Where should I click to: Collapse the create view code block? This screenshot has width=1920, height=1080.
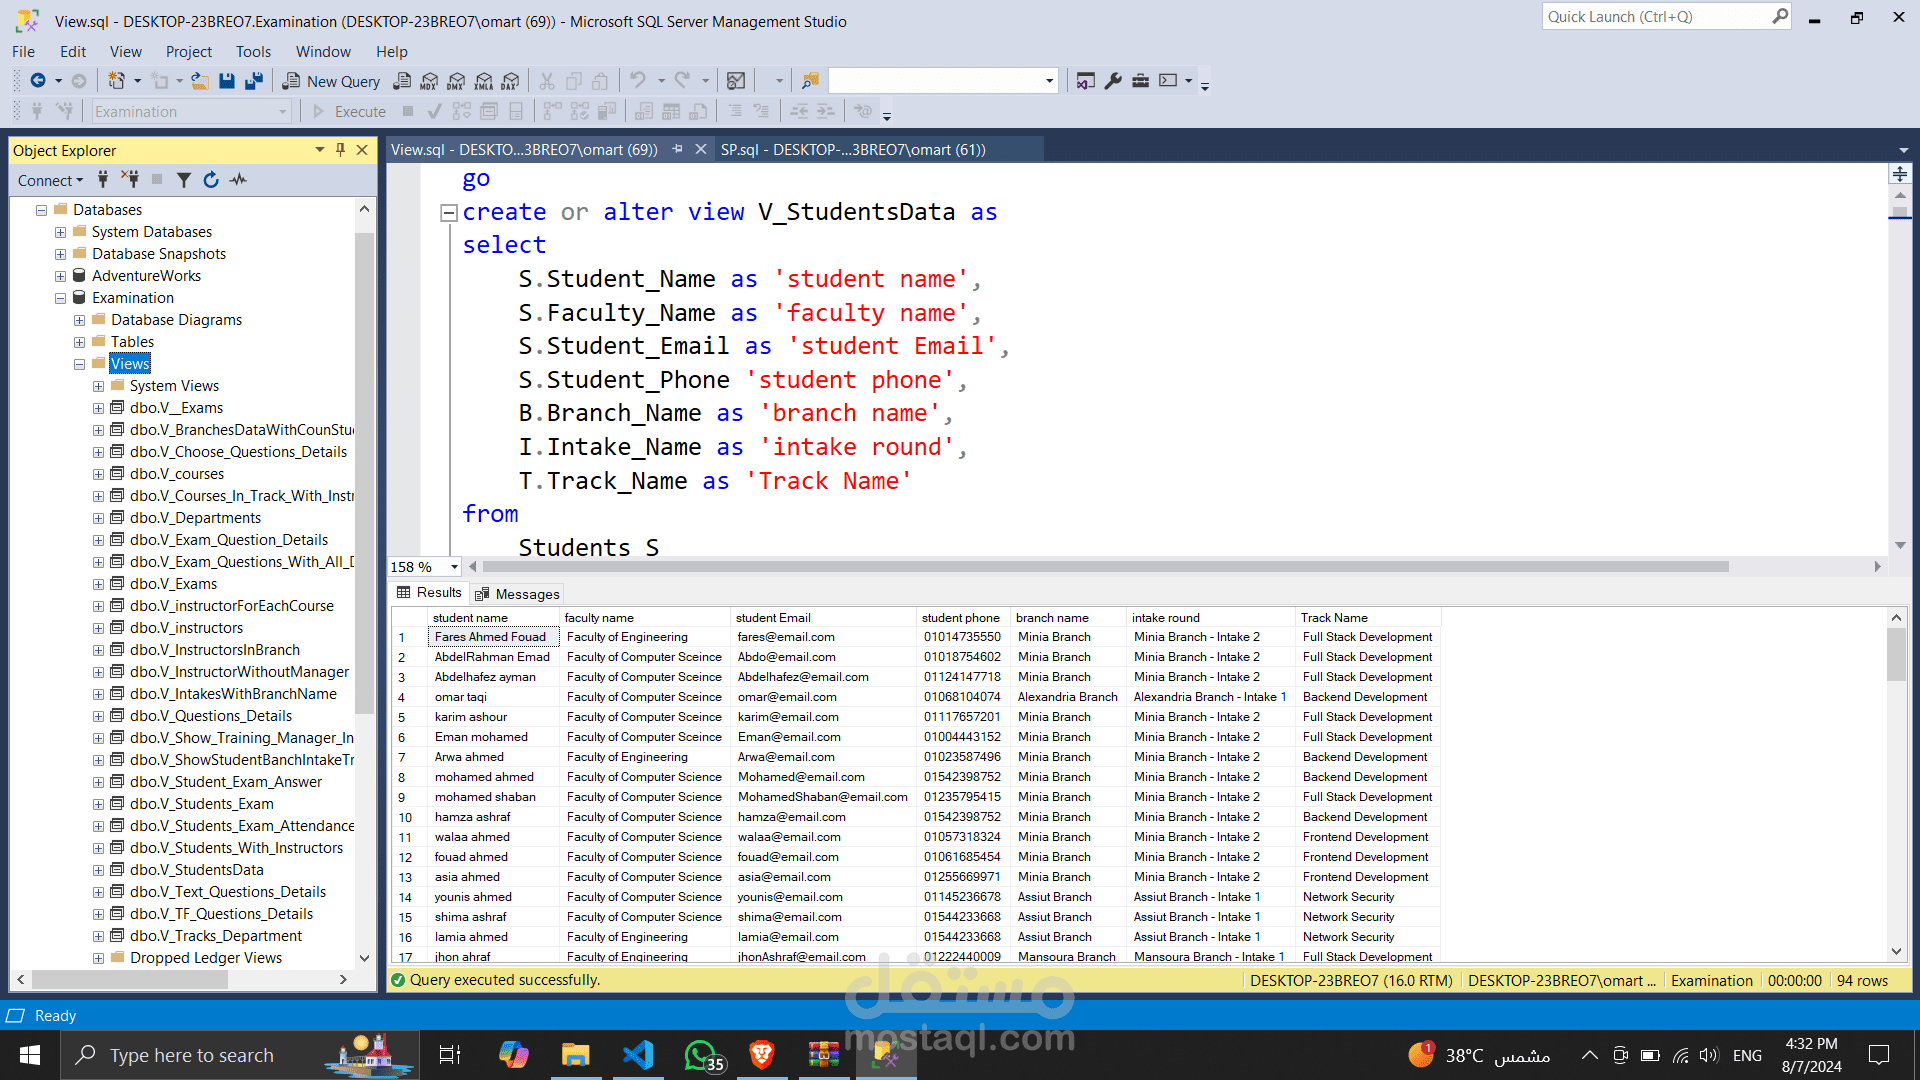[x=449, y=212]
